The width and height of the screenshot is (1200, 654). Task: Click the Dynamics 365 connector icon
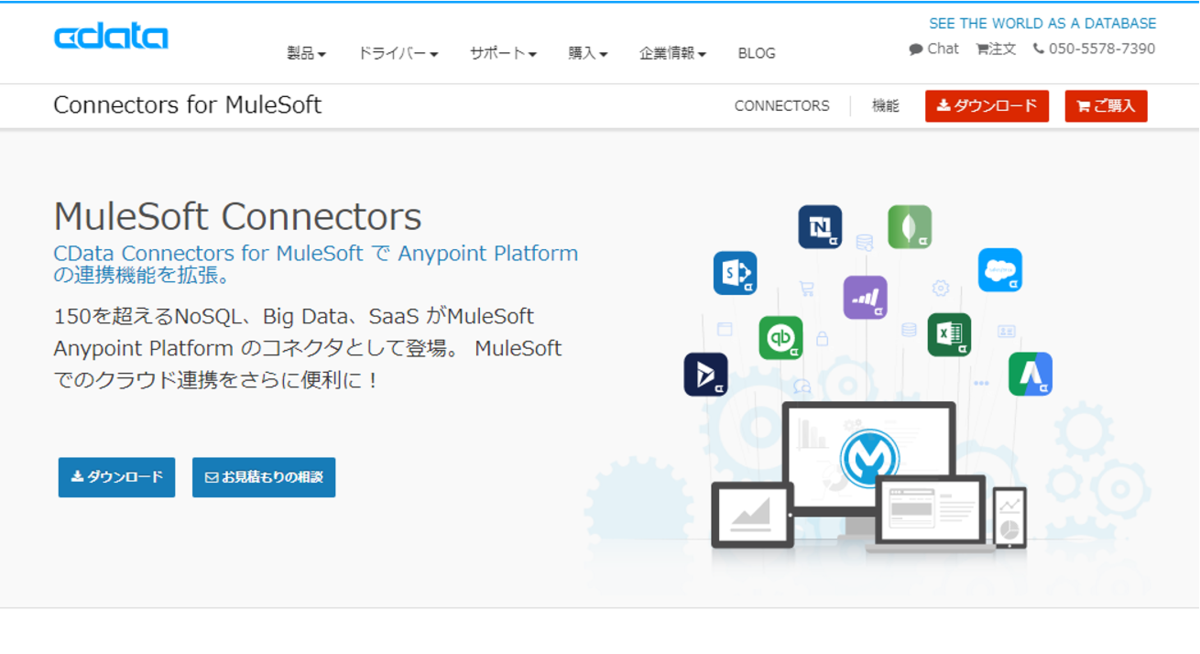(706, 375)
